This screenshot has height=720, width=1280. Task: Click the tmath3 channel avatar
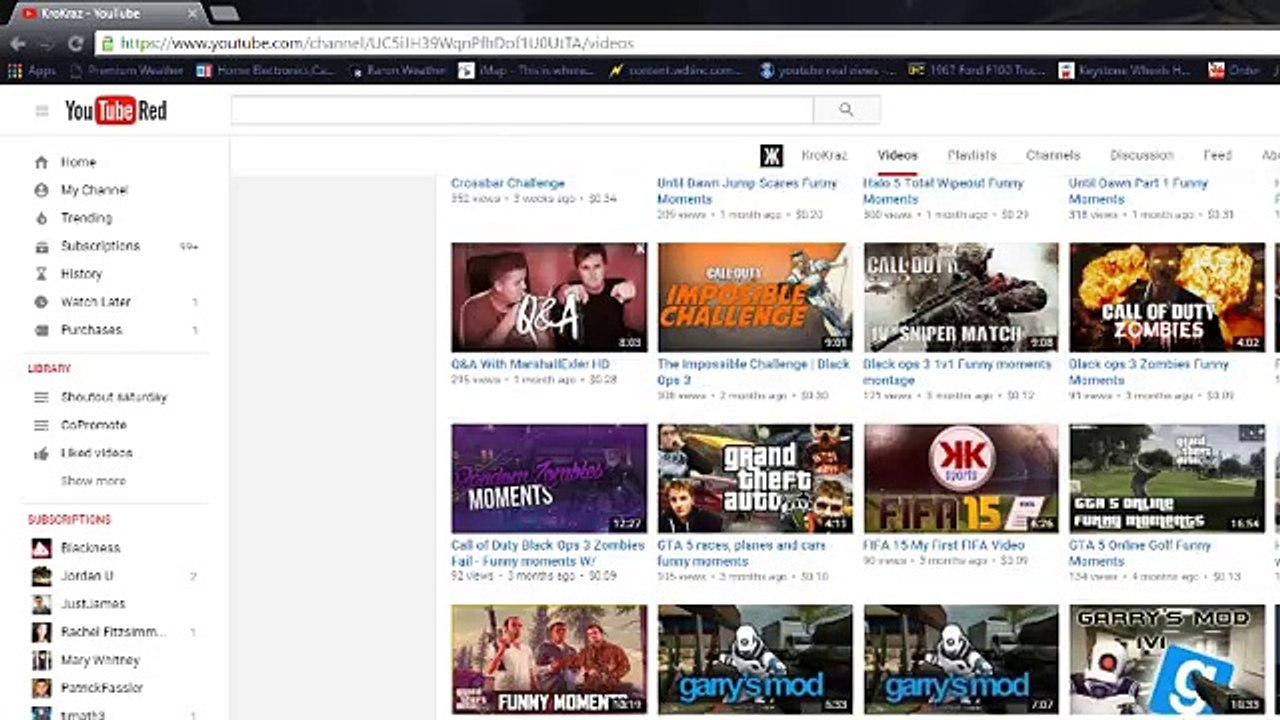click(x=41, y=714)
